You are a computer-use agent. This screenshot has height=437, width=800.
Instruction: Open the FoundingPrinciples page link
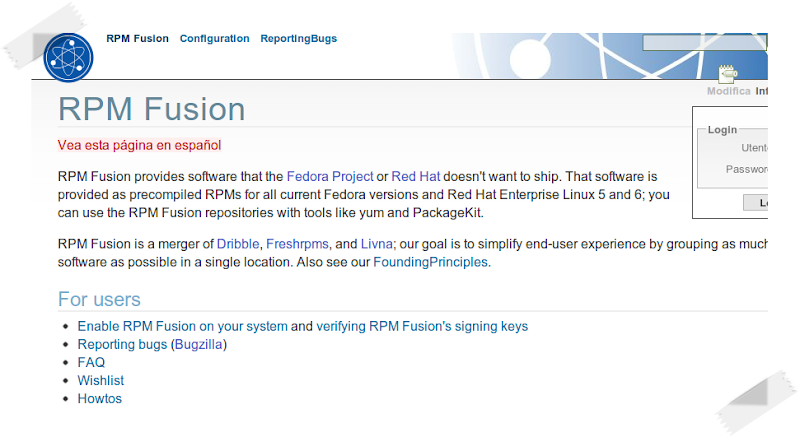tap(430, 262)
